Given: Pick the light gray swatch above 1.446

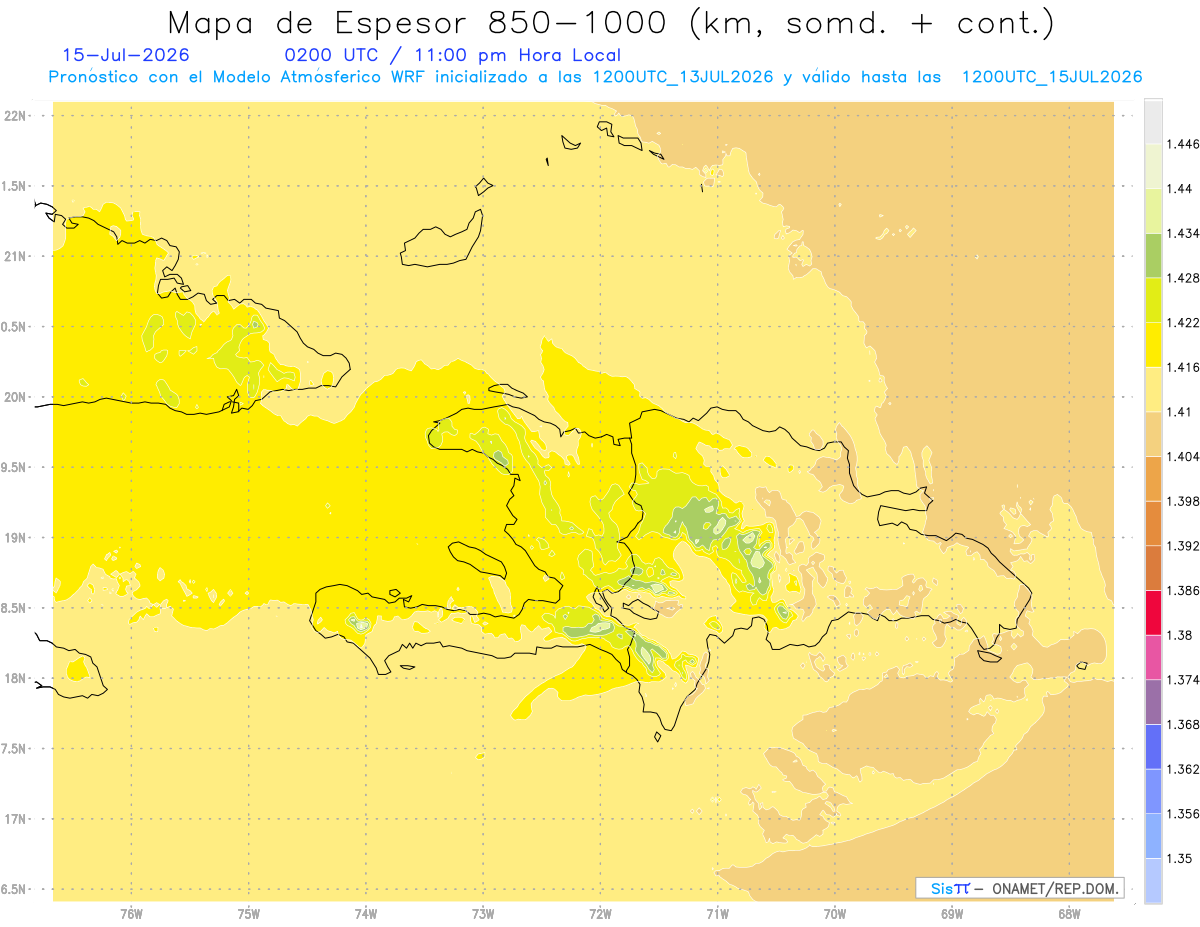Looking at the screenshot, I should tap(1153, 121).
